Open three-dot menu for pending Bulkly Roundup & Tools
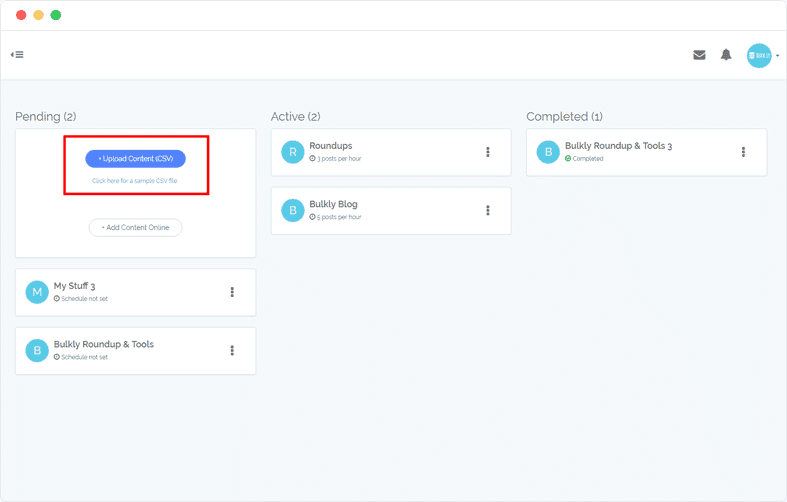 click(232, 351)
